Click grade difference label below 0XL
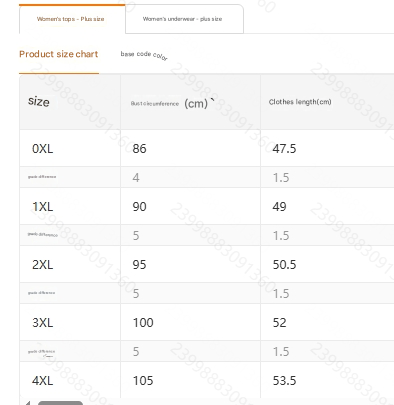 point(42,177)
